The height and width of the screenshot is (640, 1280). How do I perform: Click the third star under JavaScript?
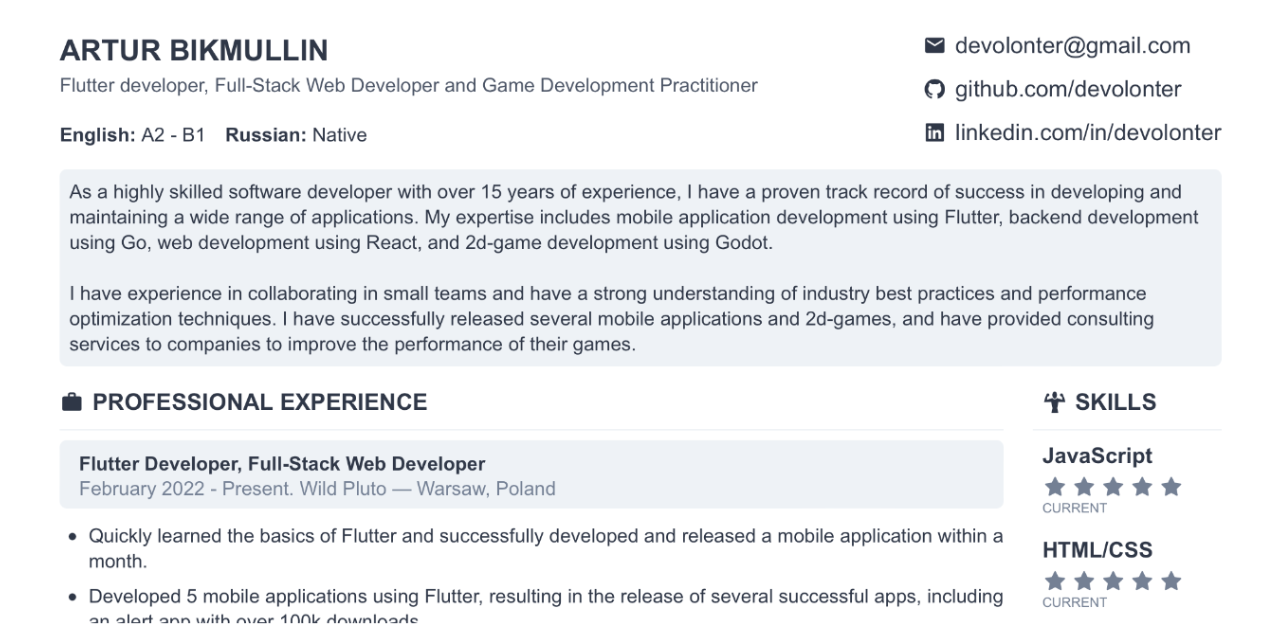click(x=1112, y=488)
